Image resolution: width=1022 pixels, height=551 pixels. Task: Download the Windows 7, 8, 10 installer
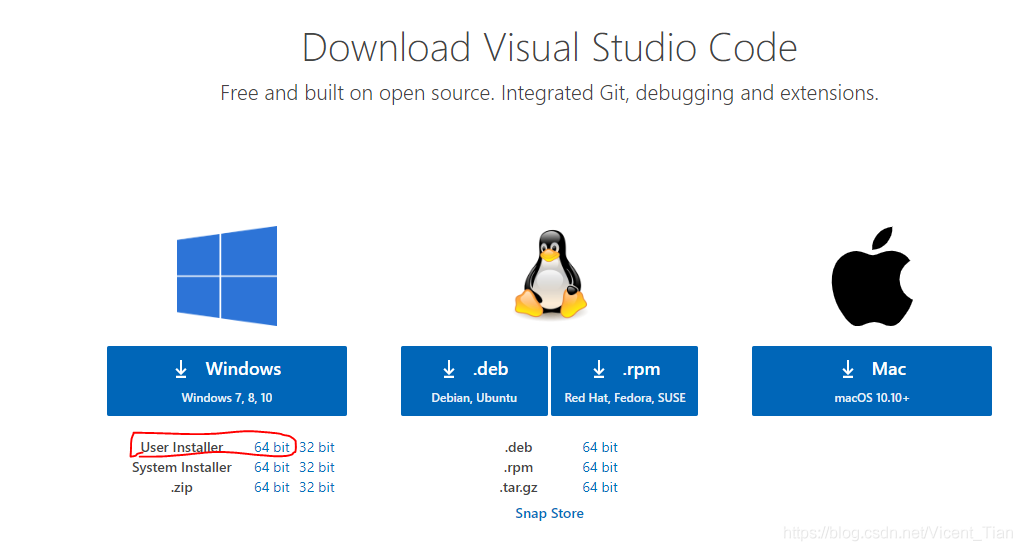[227, 381]
